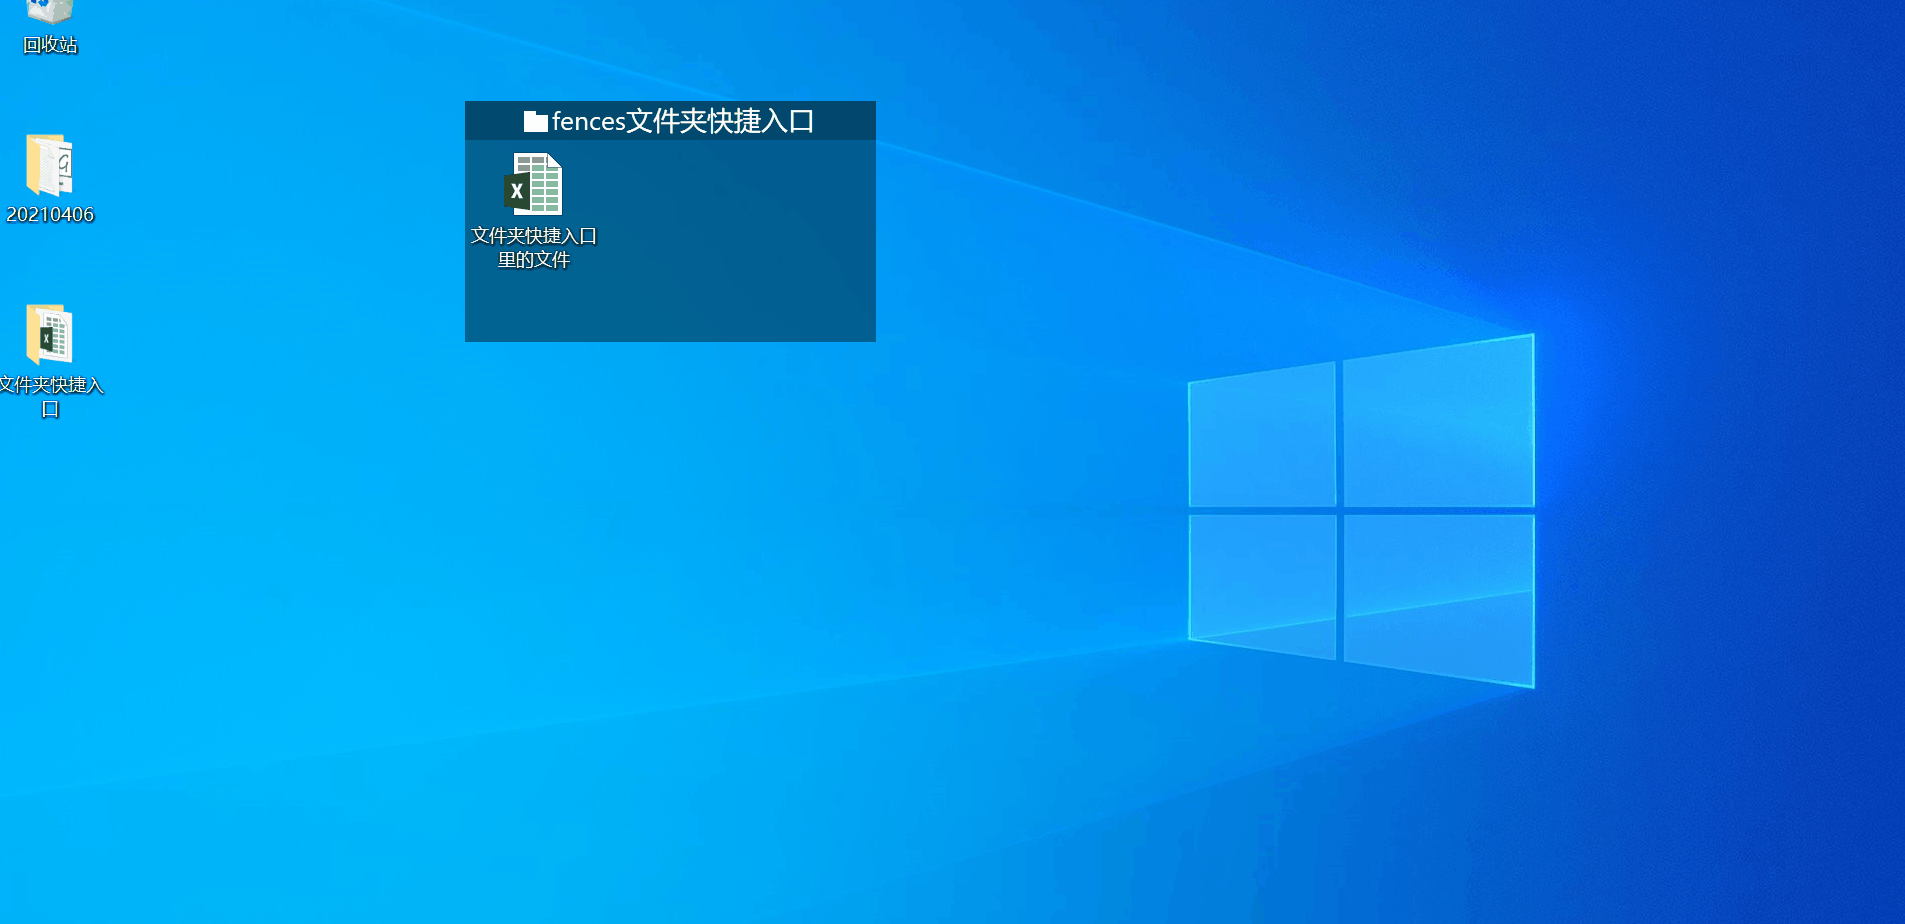Viewport: 1905px width, 924px height.
Task: Click the upper-left pane of the wallpaper Windows logo
Action: click(1262, 435)
